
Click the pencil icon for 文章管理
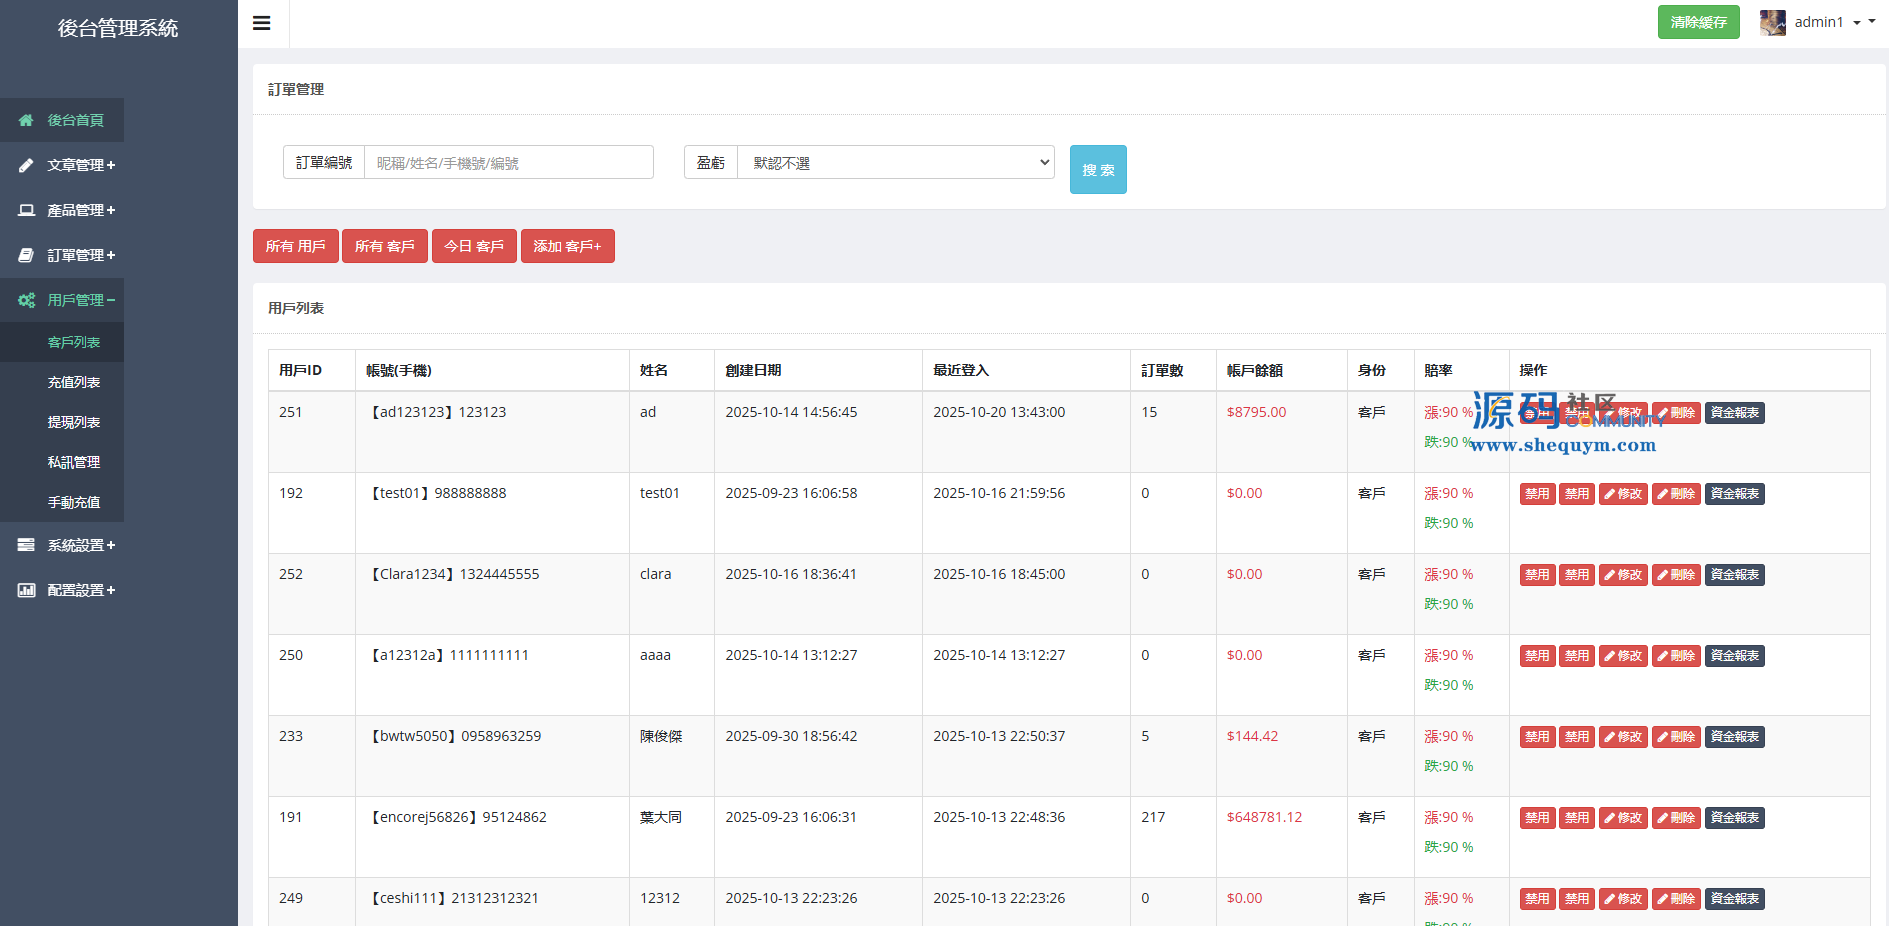click(x=26, y=165)
